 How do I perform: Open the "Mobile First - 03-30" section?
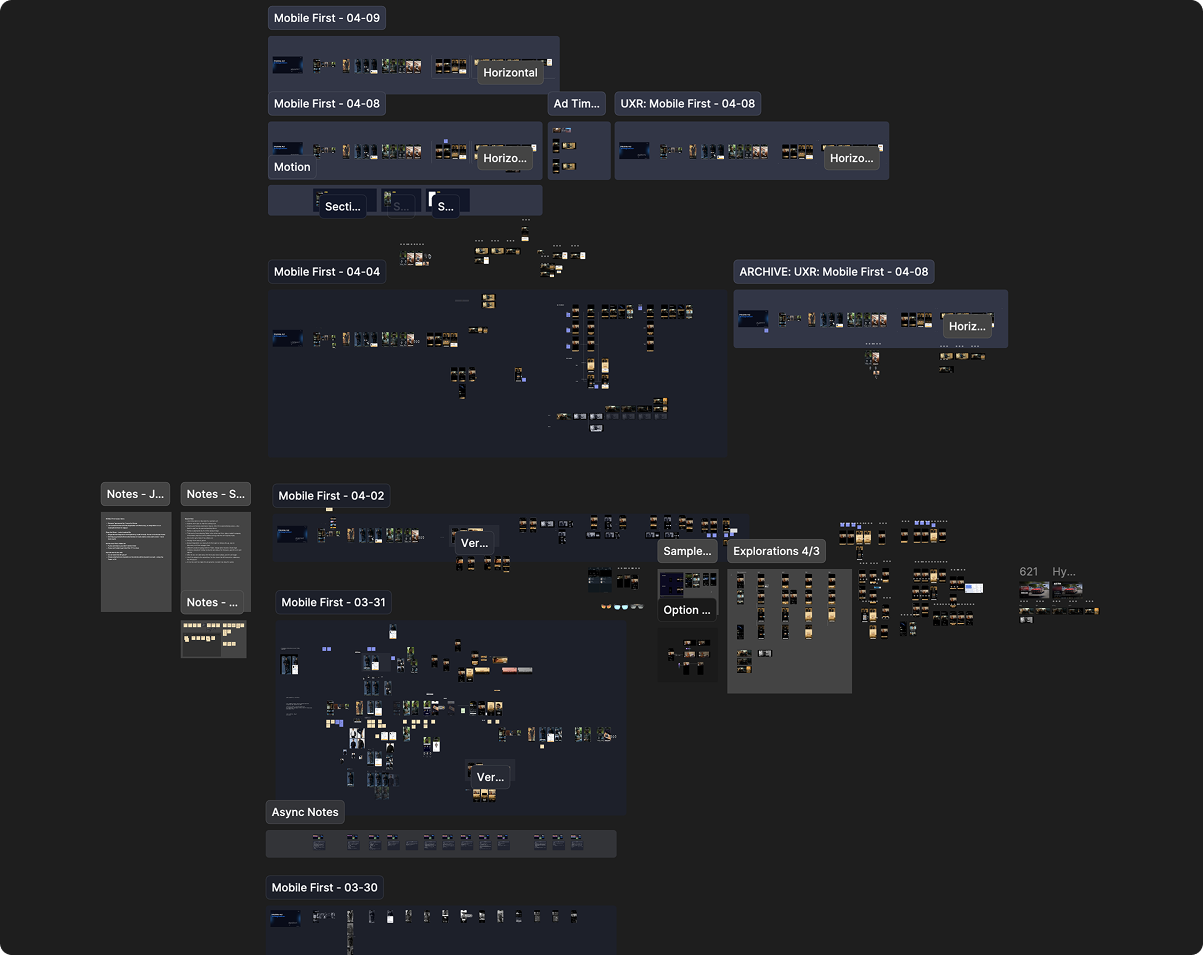pos(324,887)
